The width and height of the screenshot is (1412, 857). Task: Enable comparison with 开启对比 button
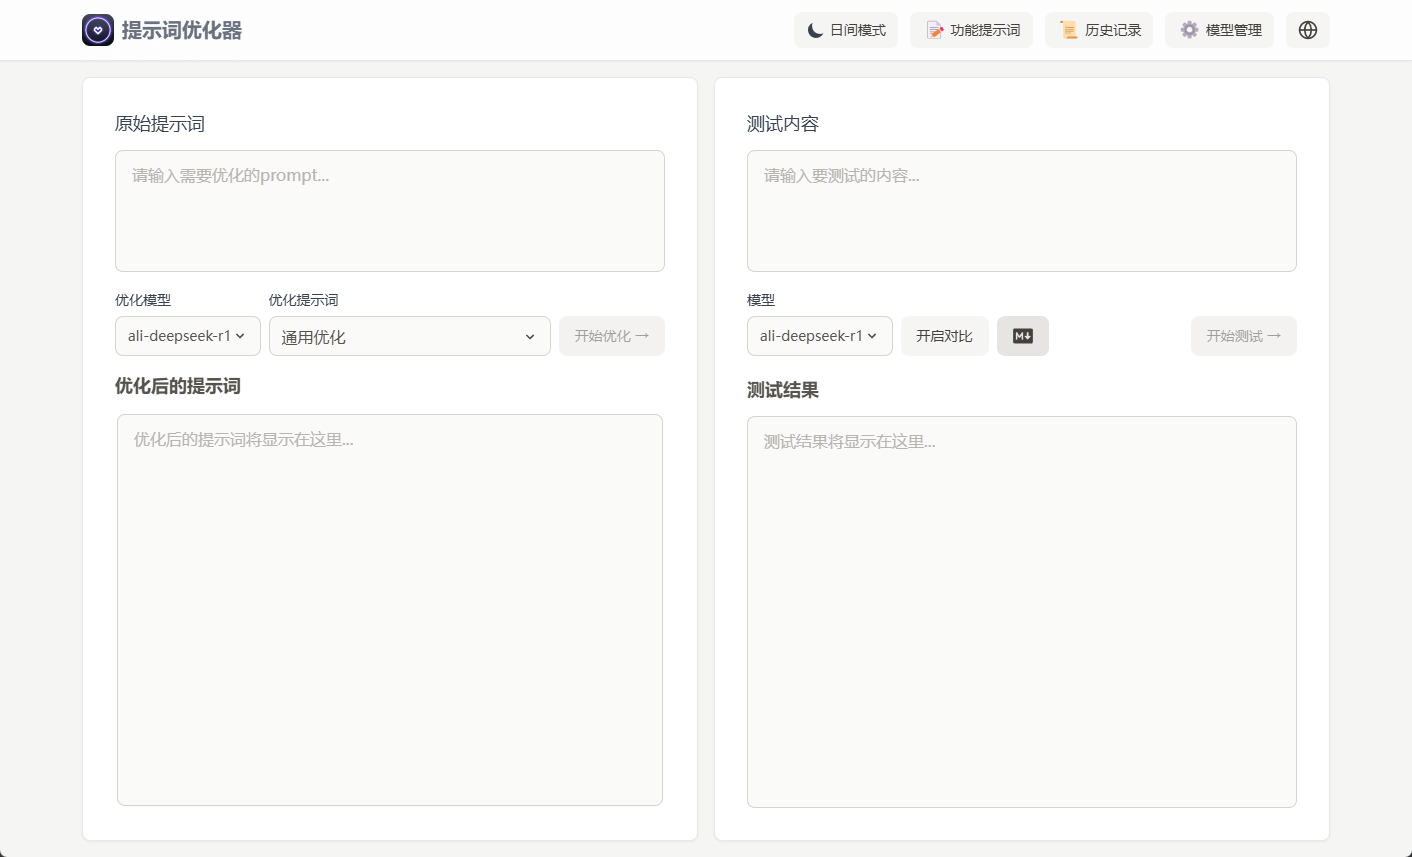pos(944,336)
